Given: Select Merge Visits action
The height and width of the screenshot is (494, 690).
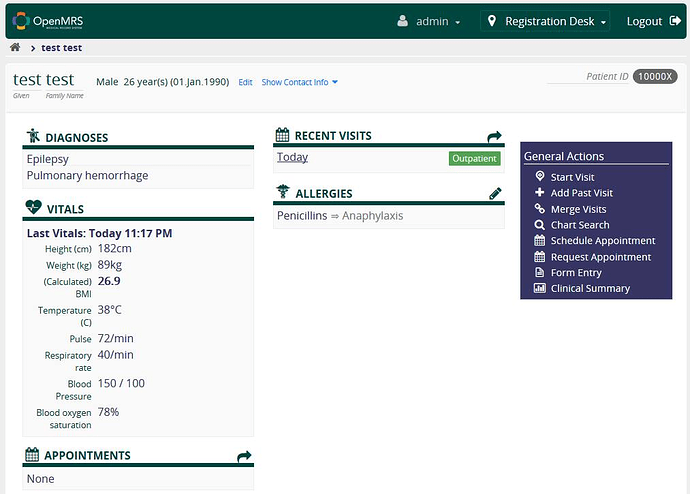Looking at the screenshot, I should (x=579, y=209).
